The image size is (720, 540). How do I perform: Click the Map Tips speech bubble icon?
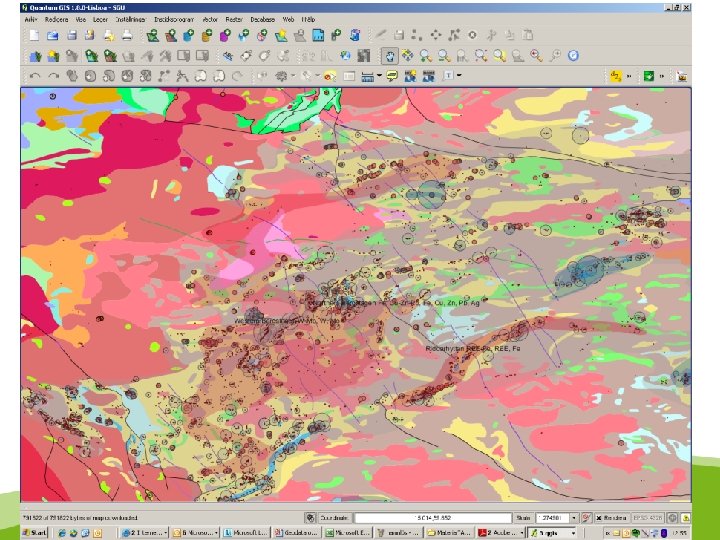click(x=393, y=75)
